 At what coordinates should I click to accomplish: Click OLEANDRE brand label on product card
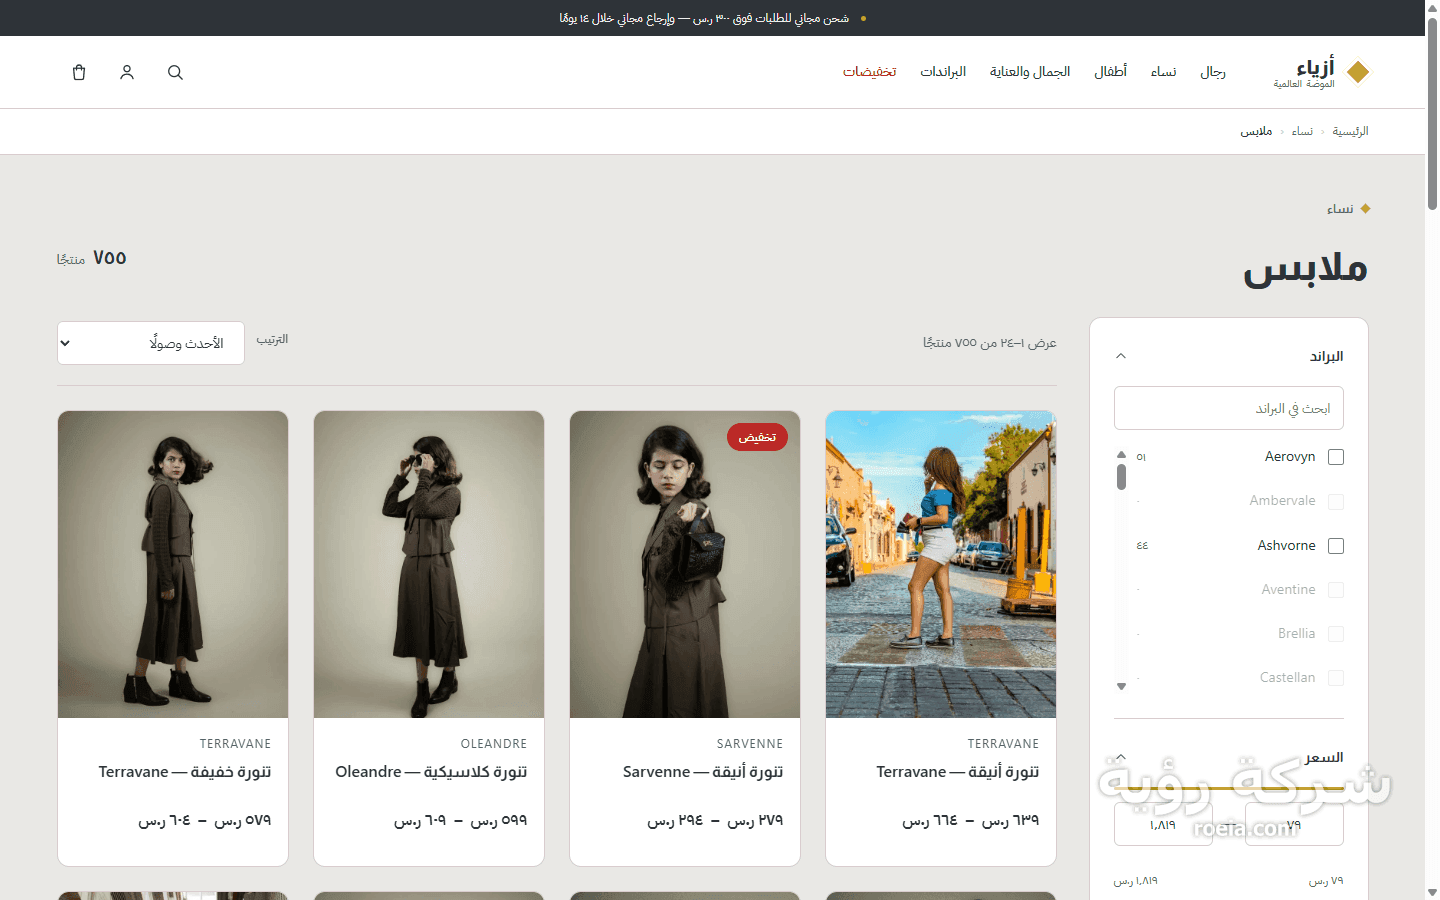click(x=494, y=744)
